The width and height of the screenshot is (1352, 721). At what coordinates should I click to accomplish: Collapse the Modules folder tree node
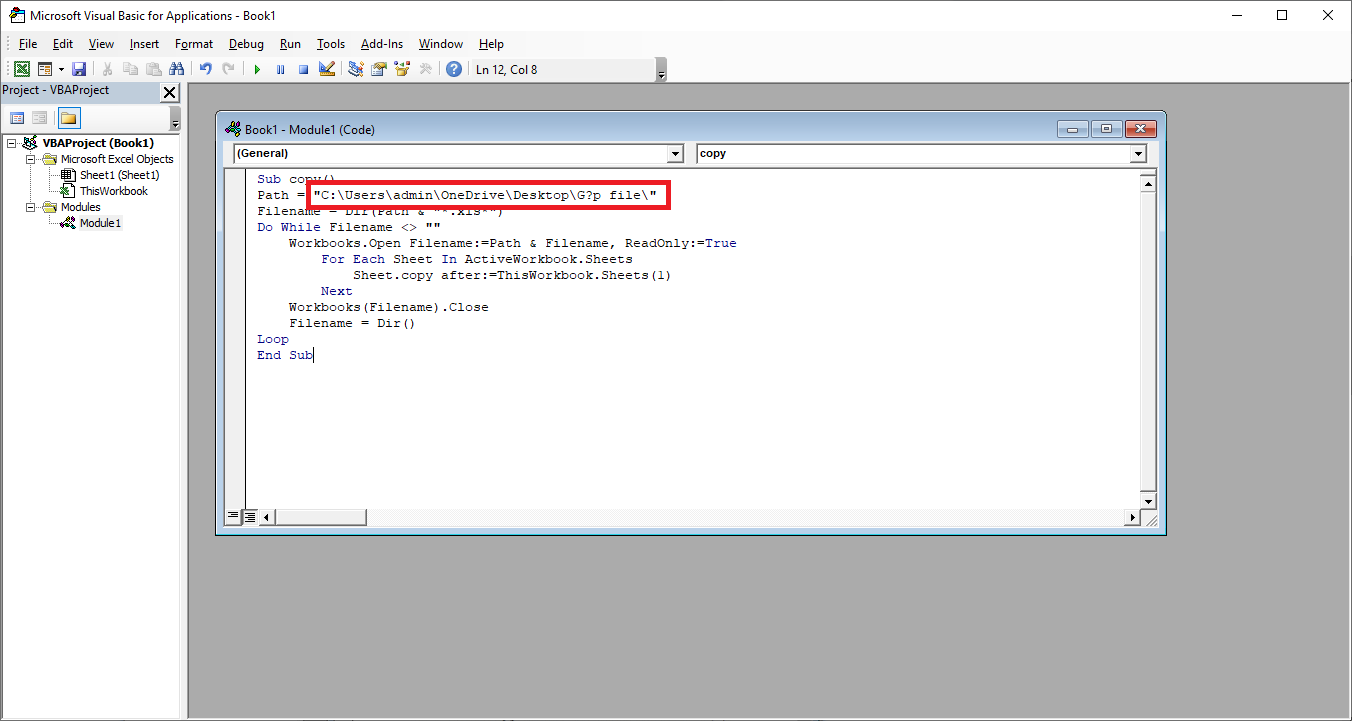point(31,207)
